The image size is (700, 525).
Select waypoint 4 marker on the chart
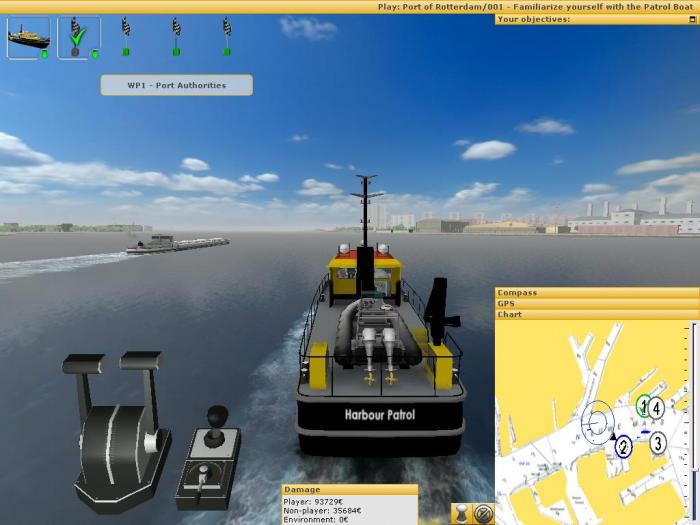[x=656, y=407]
